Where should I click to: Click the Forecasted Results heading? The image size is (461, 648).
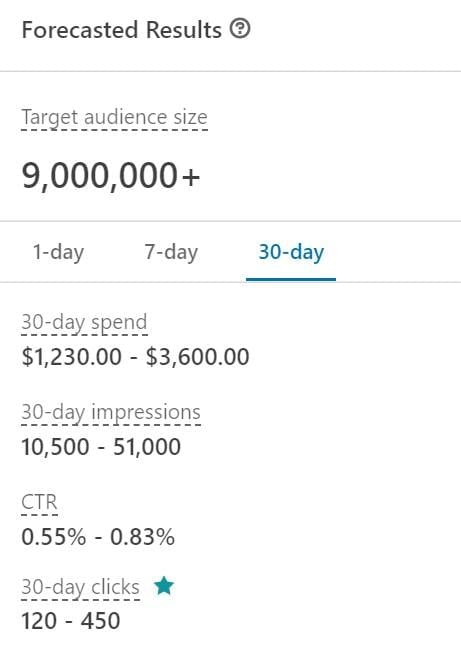(122, 30)
